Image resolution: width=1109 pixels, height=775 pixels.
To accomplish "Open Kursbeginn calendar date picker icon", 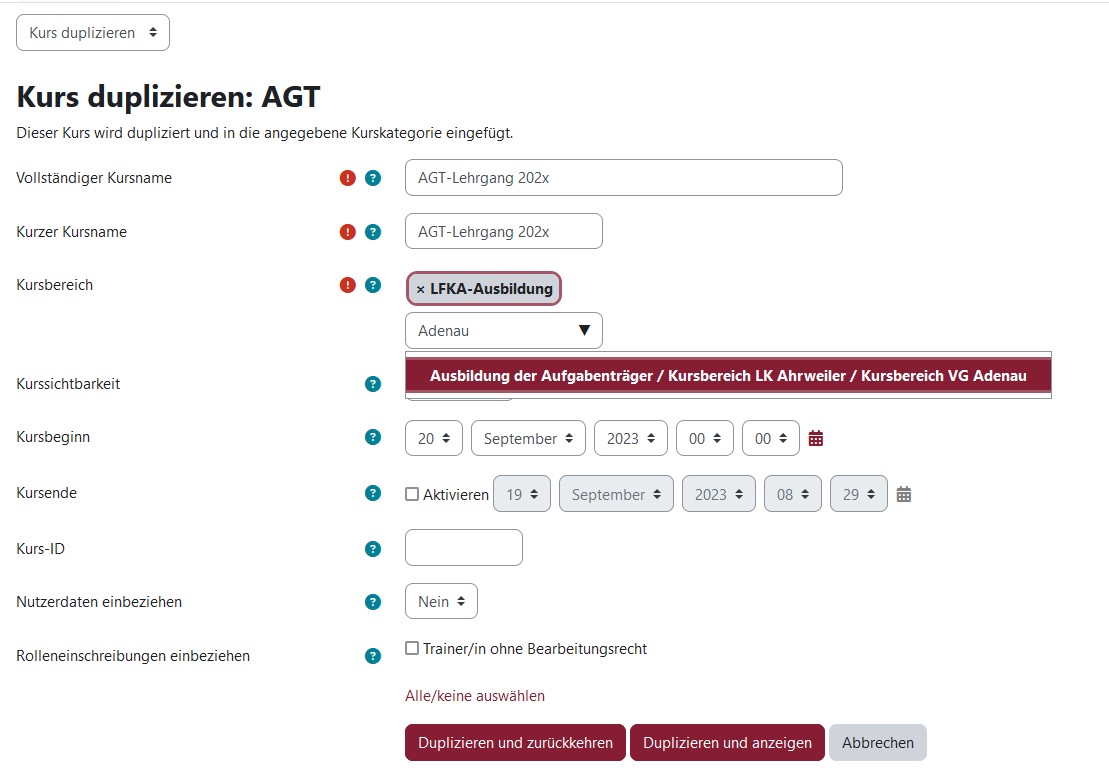I will [x=816, y=438].
